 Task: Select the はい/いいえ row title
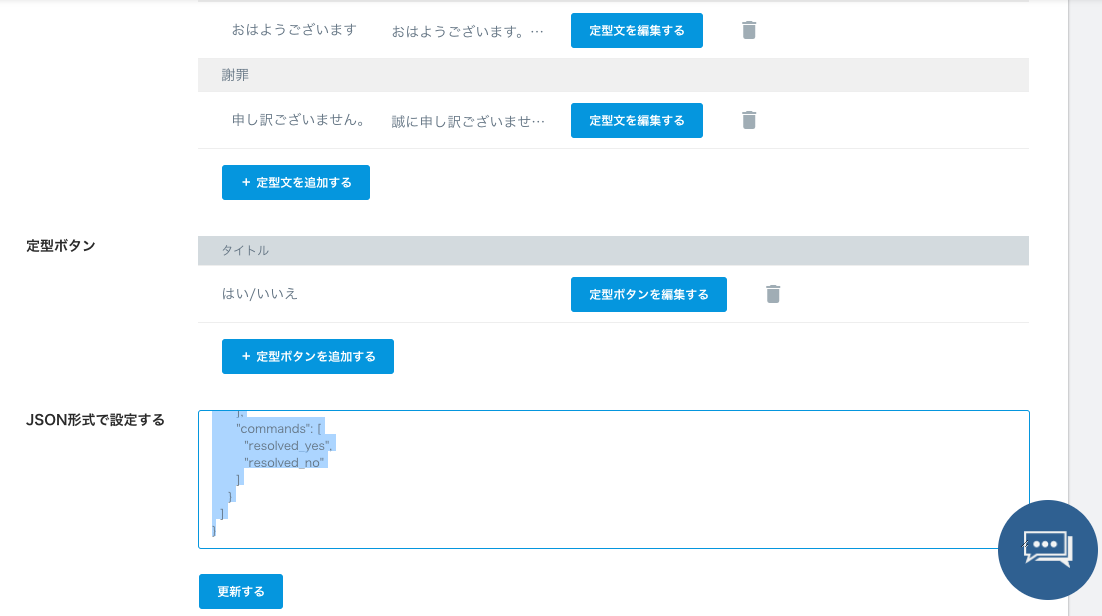(x=260, y=294)
